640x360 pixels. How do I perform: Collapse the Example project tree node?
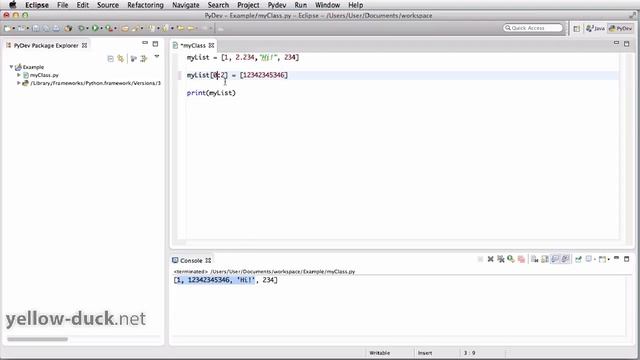point(11,67)
